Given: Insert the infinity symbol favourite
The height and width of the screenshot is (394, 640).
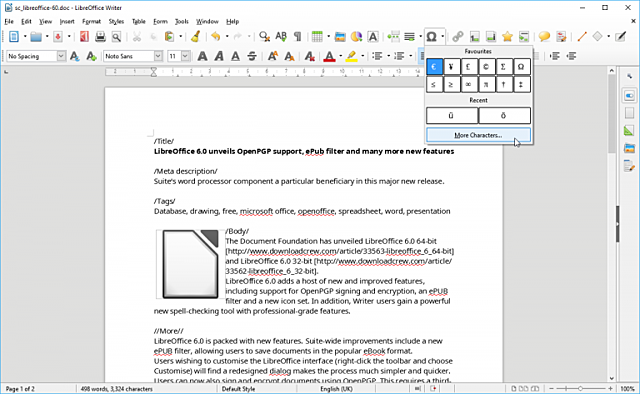Looking at the screenshot, I should (469, 85).
